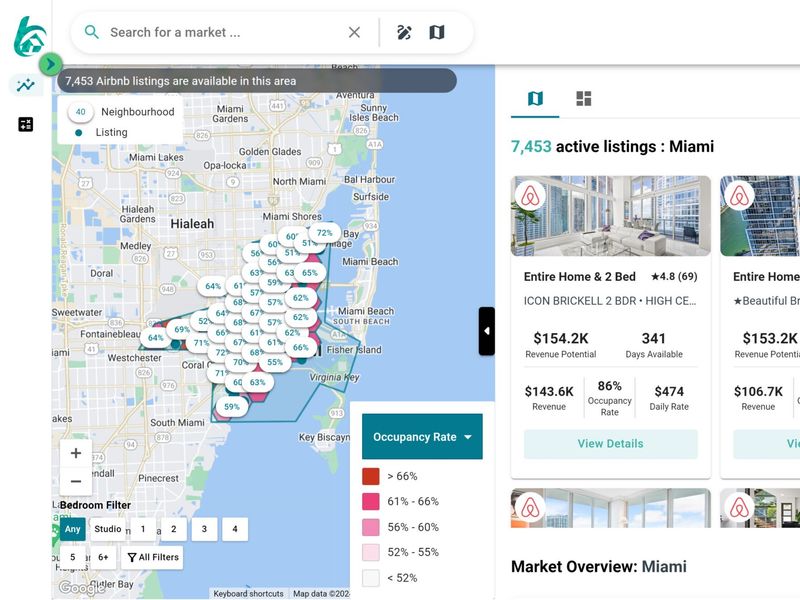This screenshot has width=800, height=600.
Task: Open the Occupancy Rate dropdown
Action: 422,437
